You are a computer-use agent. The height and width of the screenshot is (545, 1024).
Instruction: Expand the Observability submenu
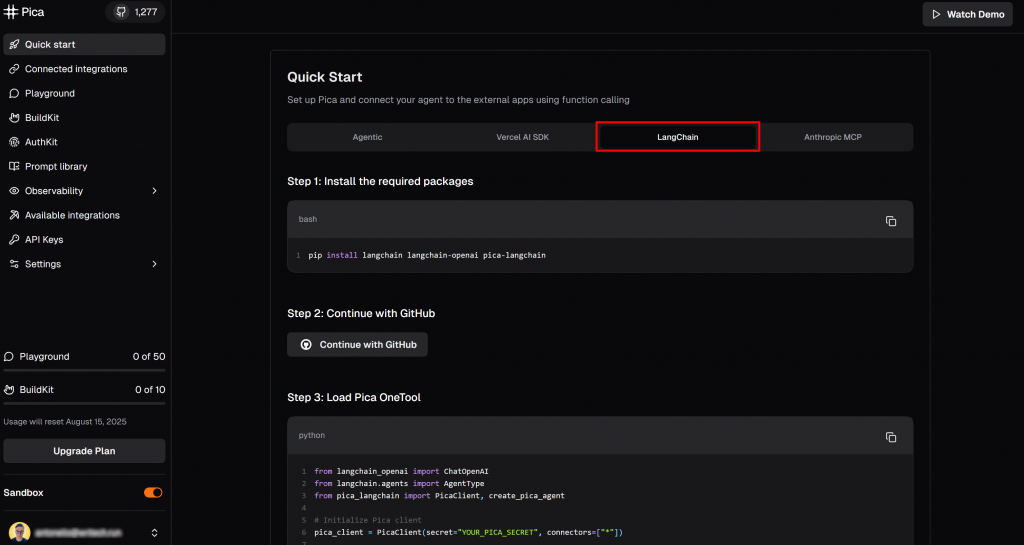click(154, 191)
